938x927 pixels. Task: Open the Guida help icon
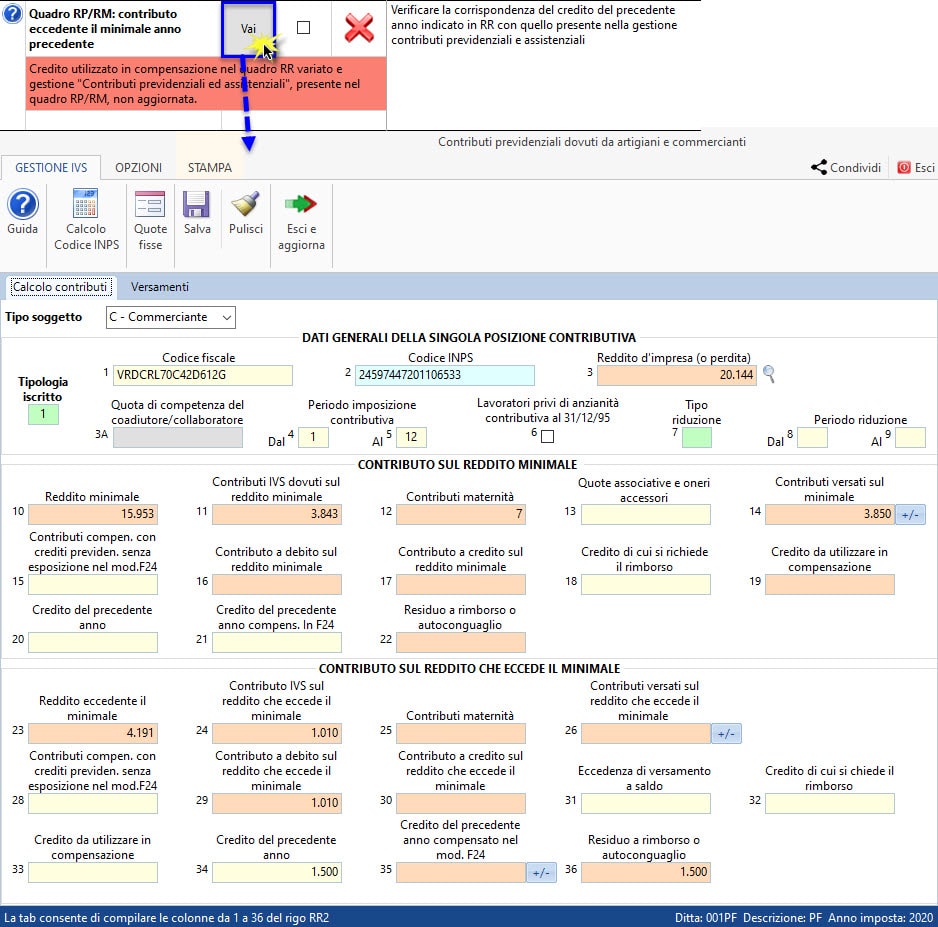pyautogui.click(x=22, y=205)
